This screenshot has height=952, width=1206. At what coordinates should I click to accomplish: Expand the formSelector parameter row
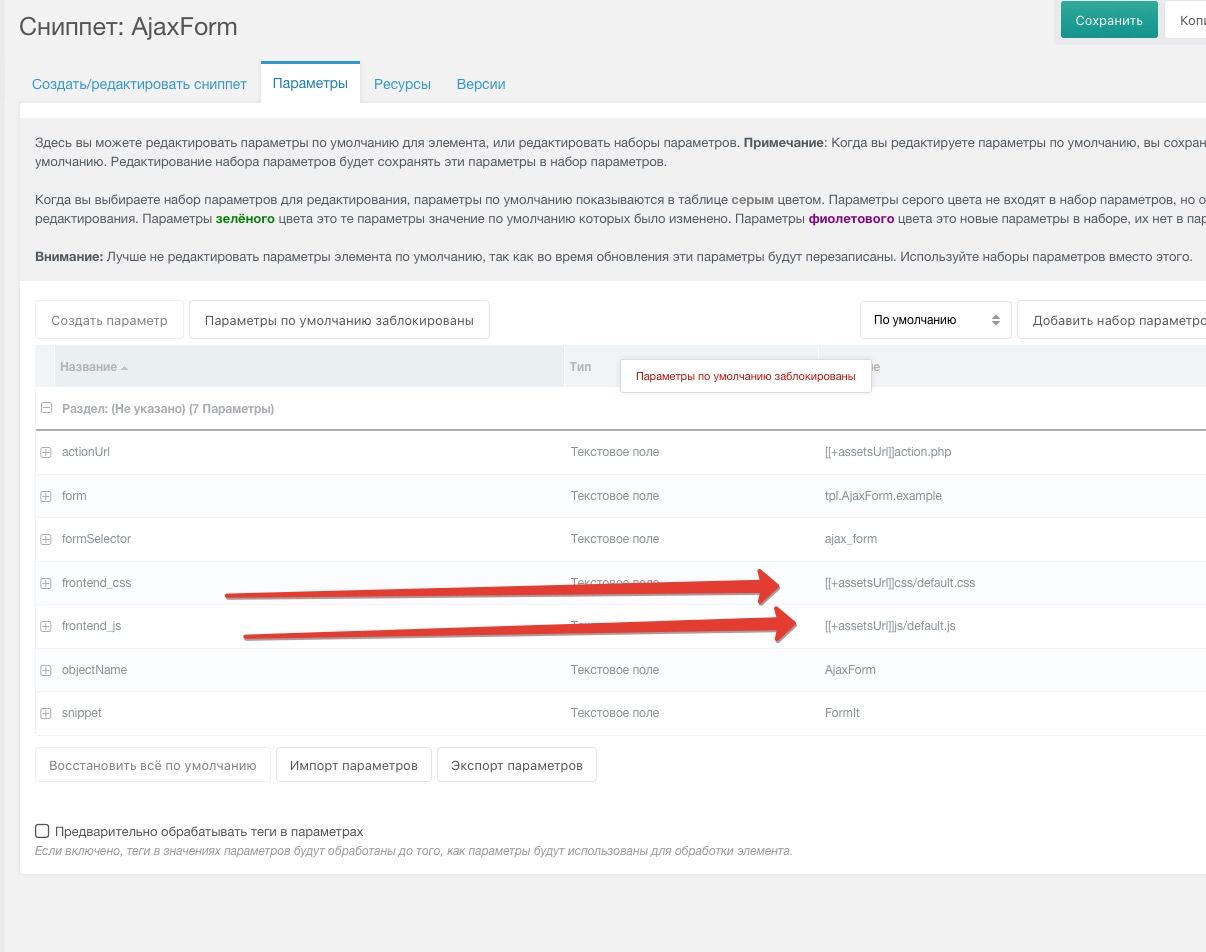click(46, 539)
